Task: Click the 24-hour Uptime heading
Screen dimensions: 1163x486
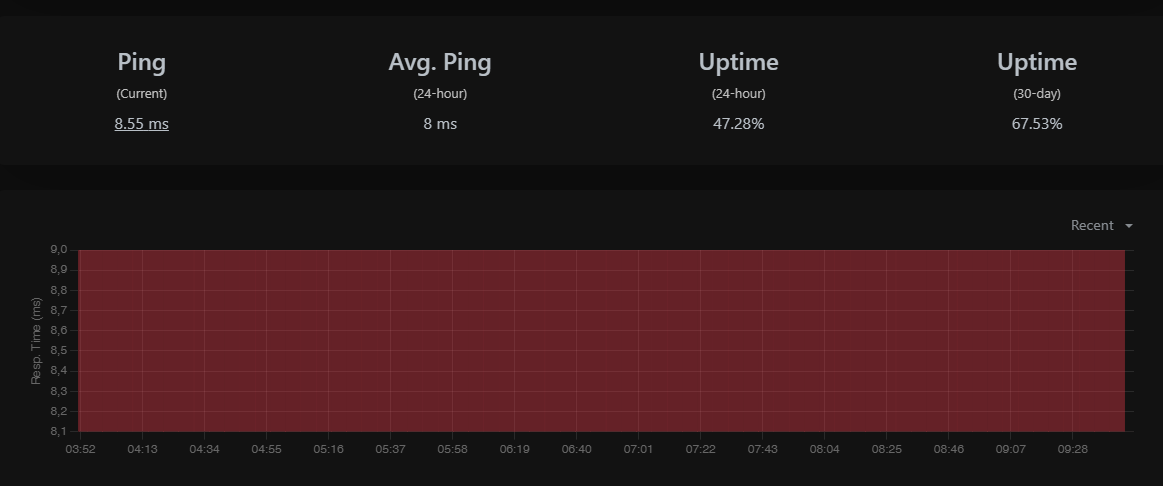Action: [739, 62]
